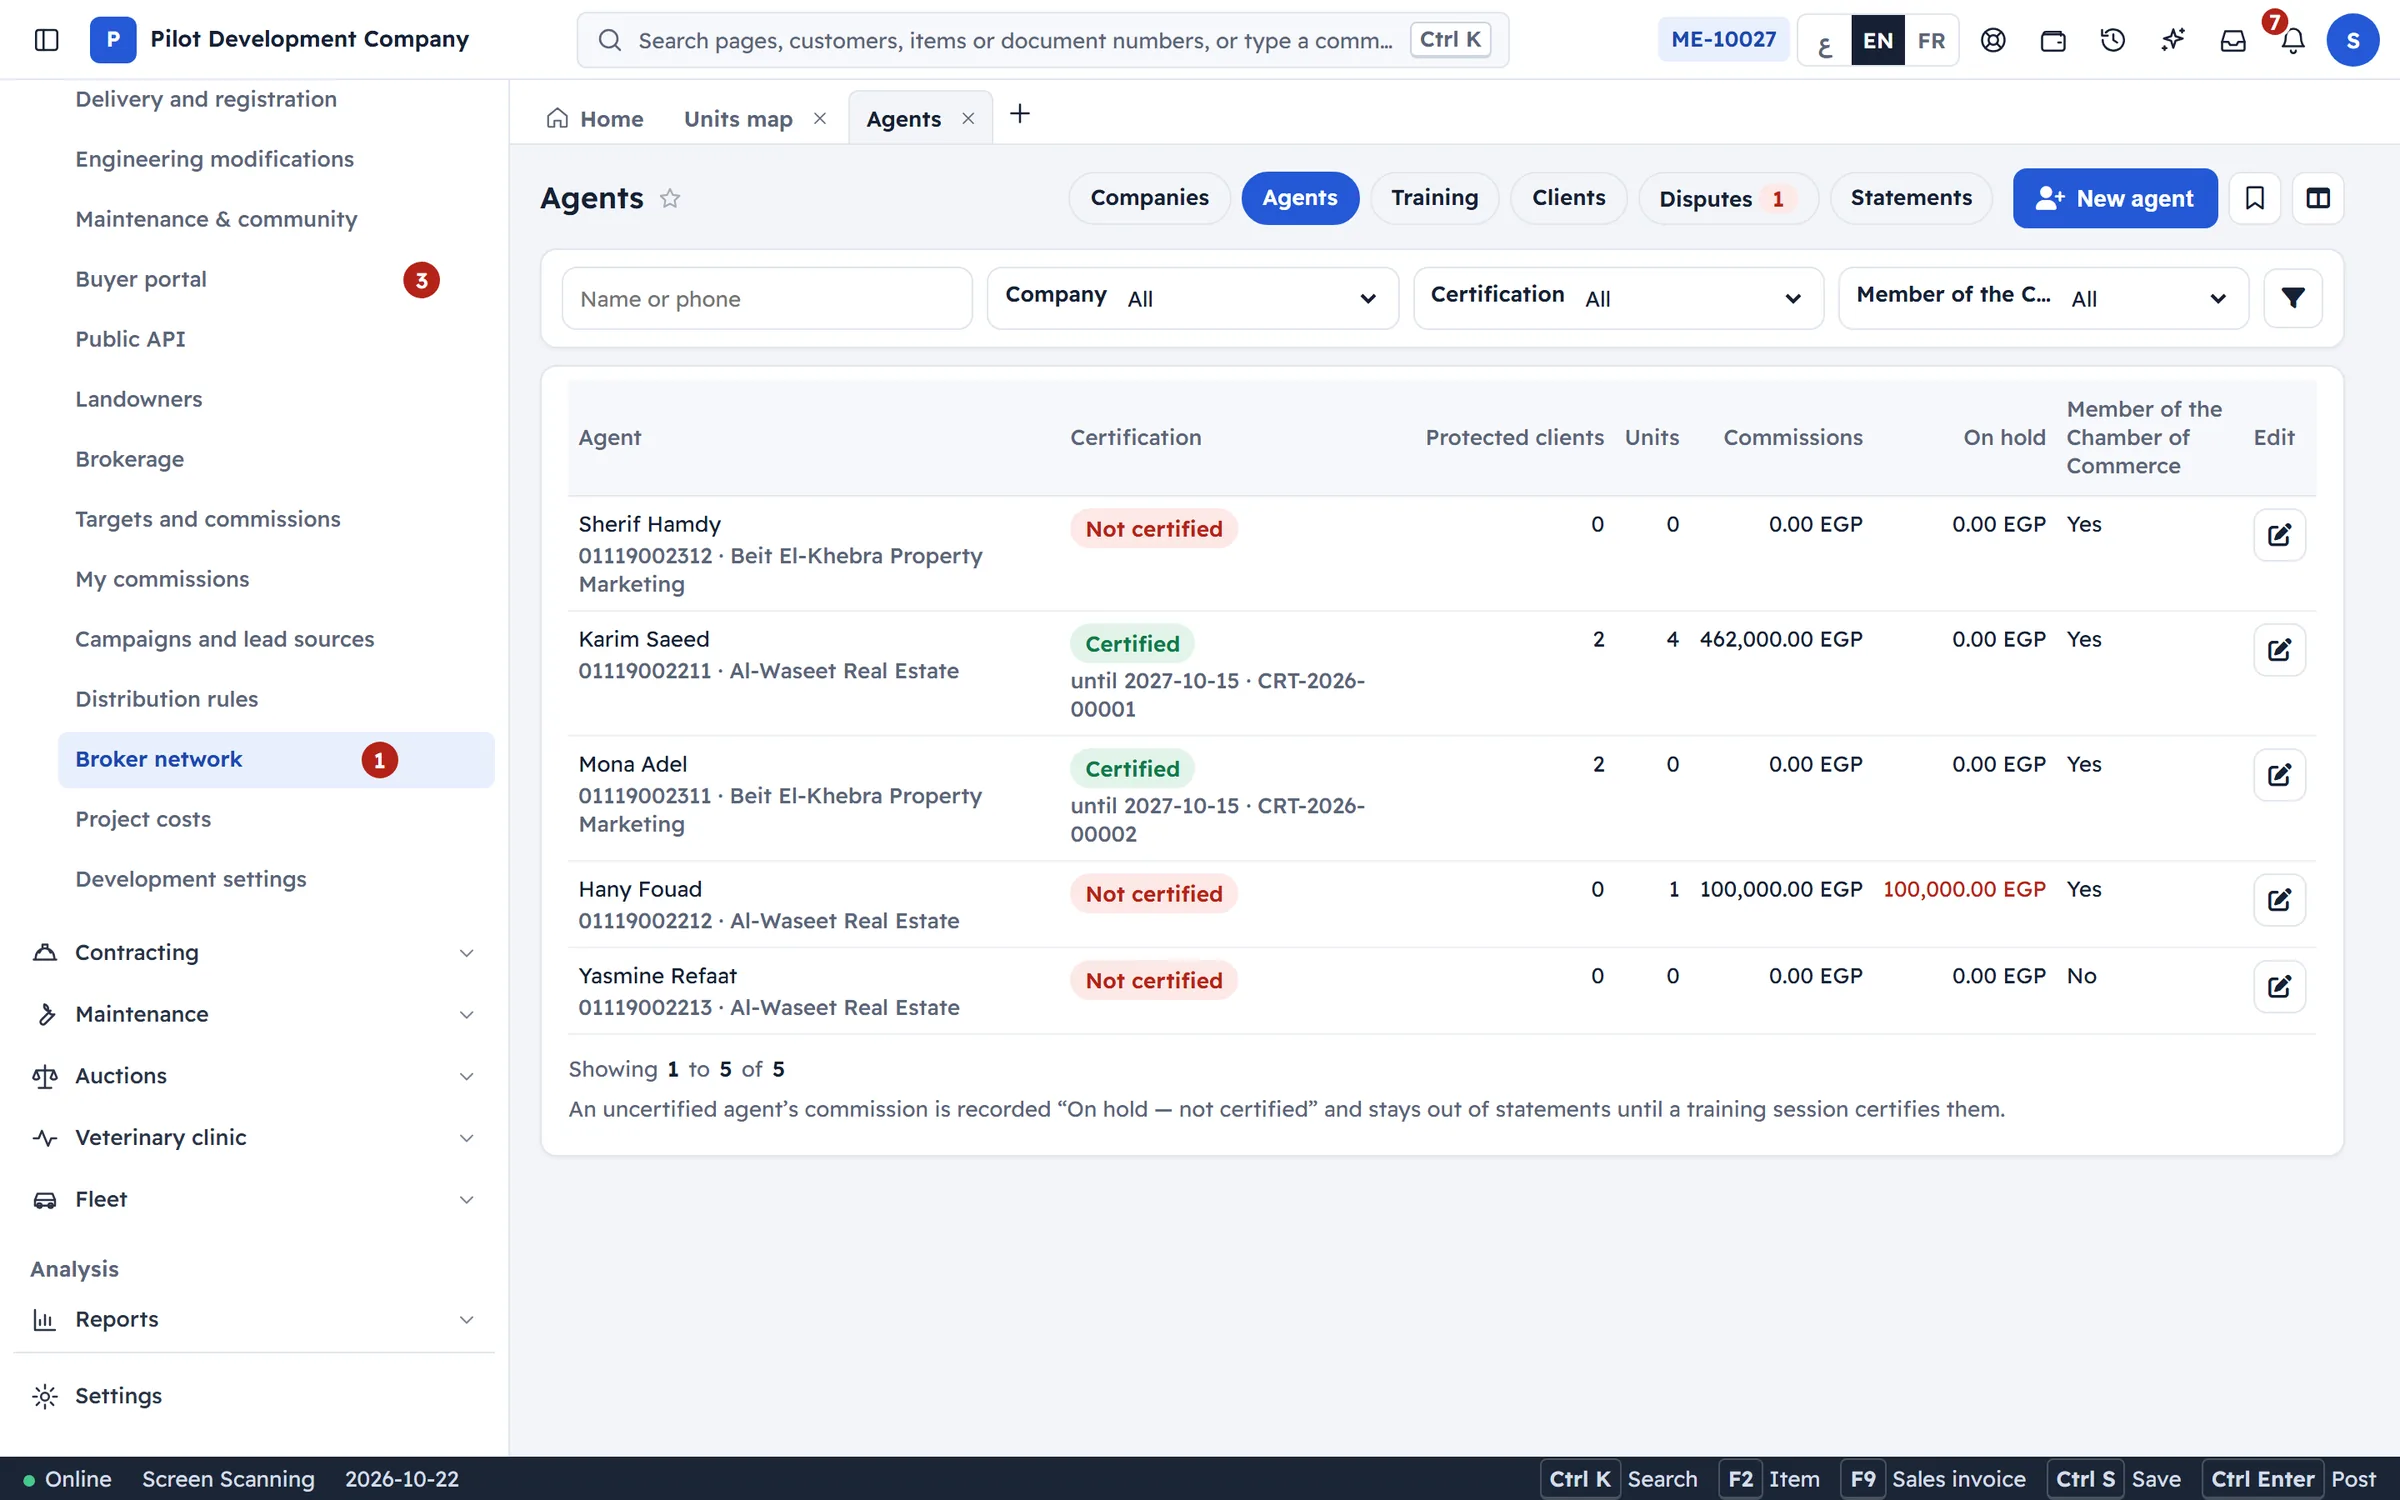Open the AI sparkle assistant icon
Viewport: 2400px width, 1500px height.
(2173, 40)
